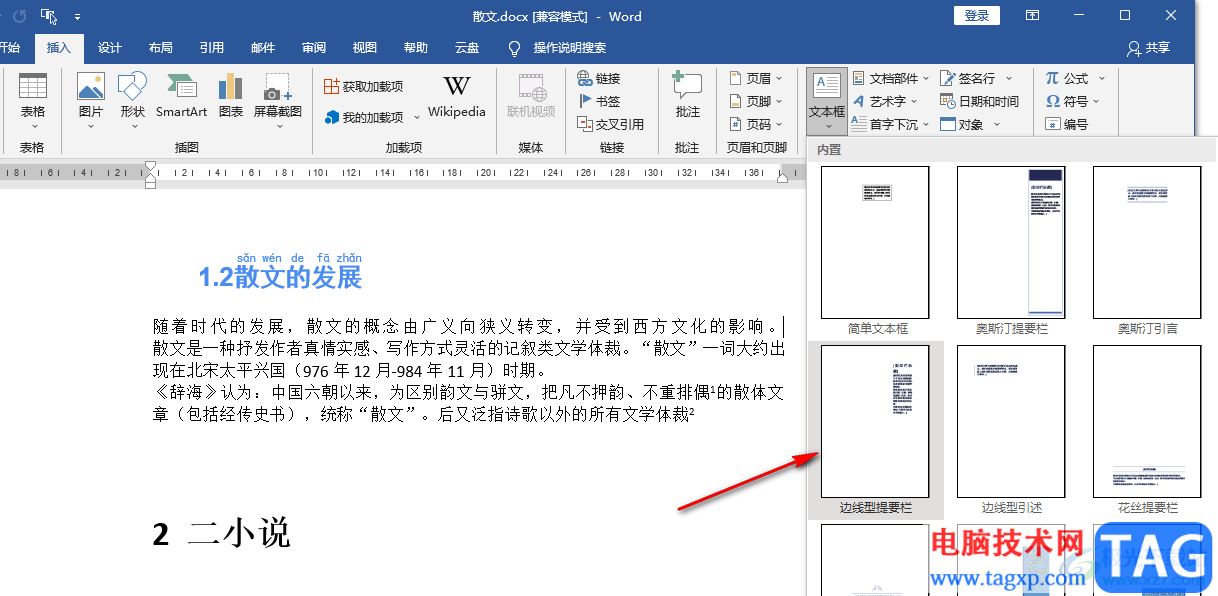The width and height of the screenshot is (1218, 596).
Task: Select the 插入 tab
Action: click(x=59, y=48)
